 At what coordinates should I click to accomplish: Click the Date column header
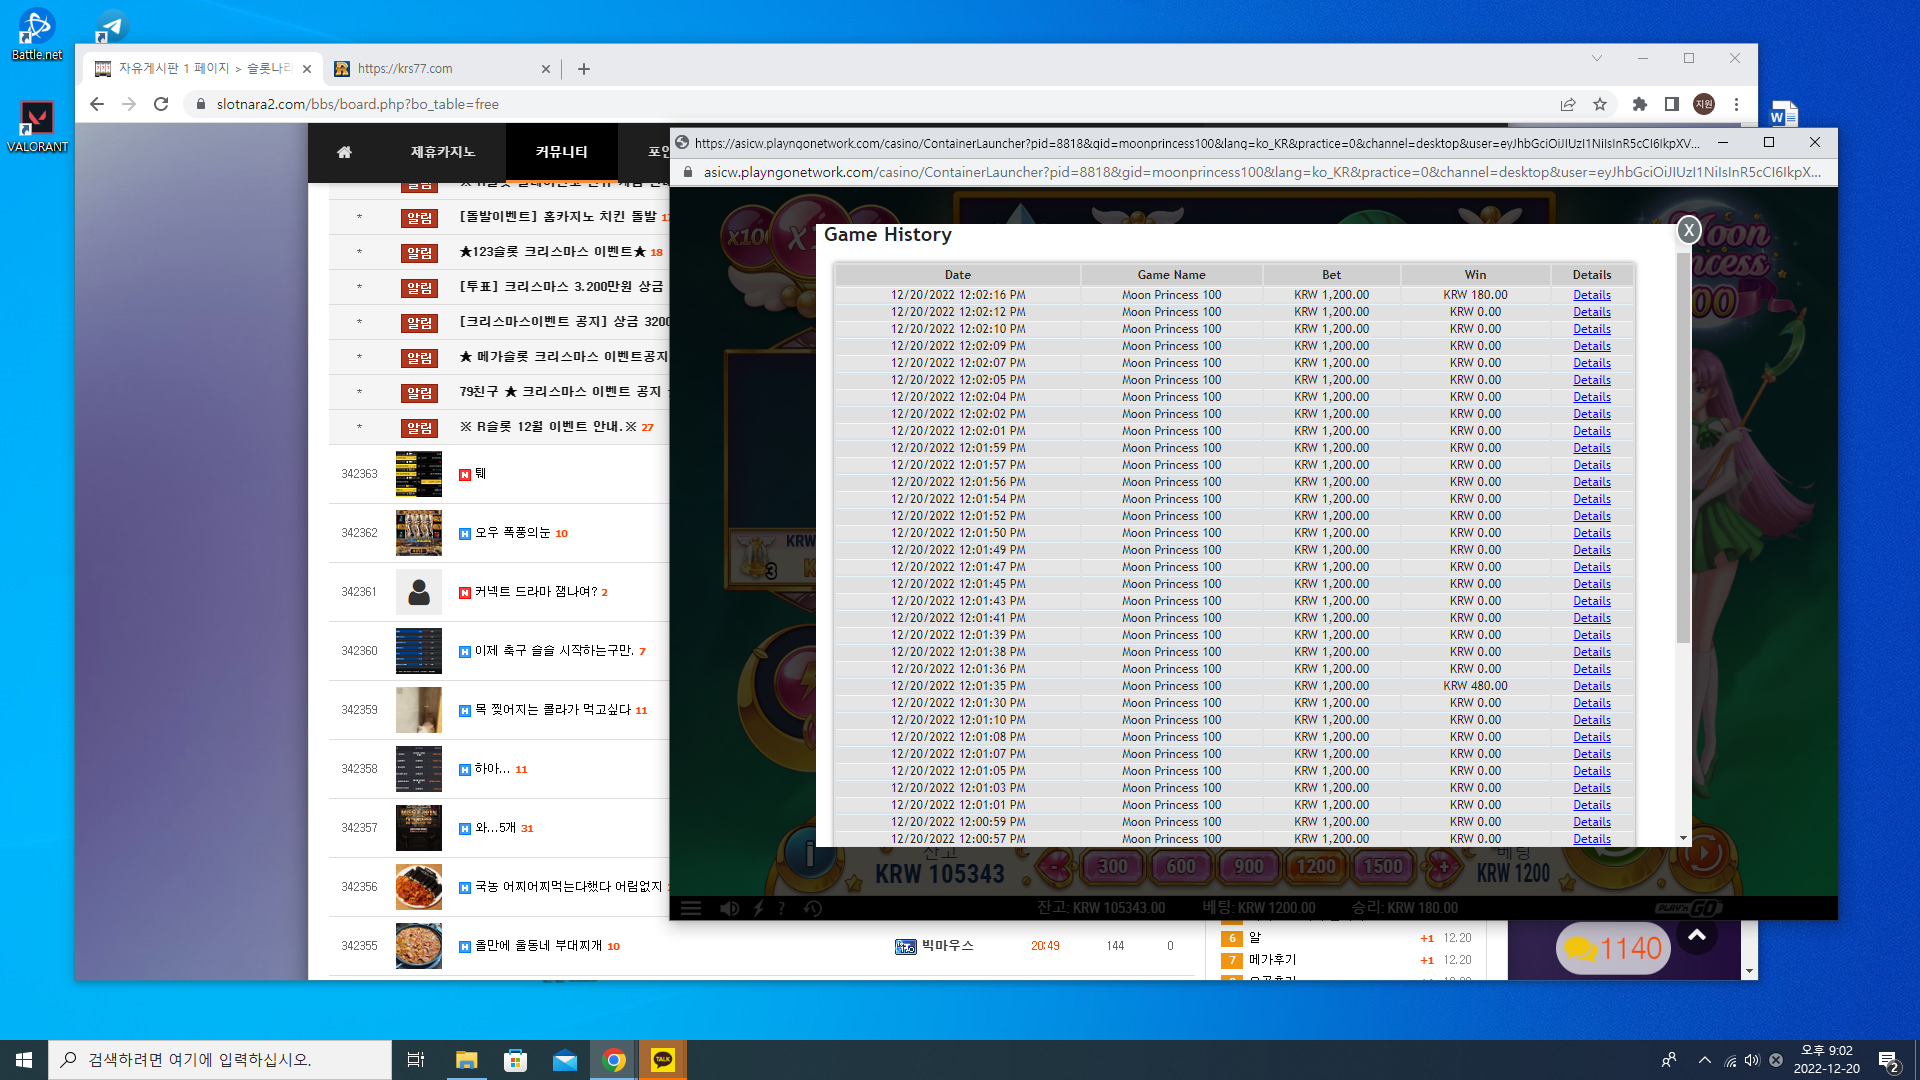tap(958, 275)
